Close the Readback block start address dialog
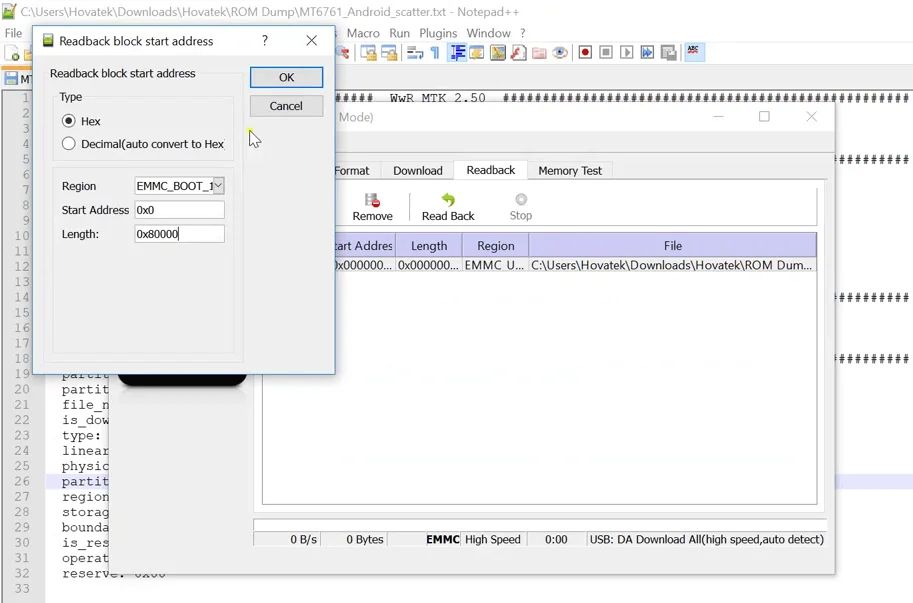This screenshot has width=913, height=603. [x=312, y=40]
